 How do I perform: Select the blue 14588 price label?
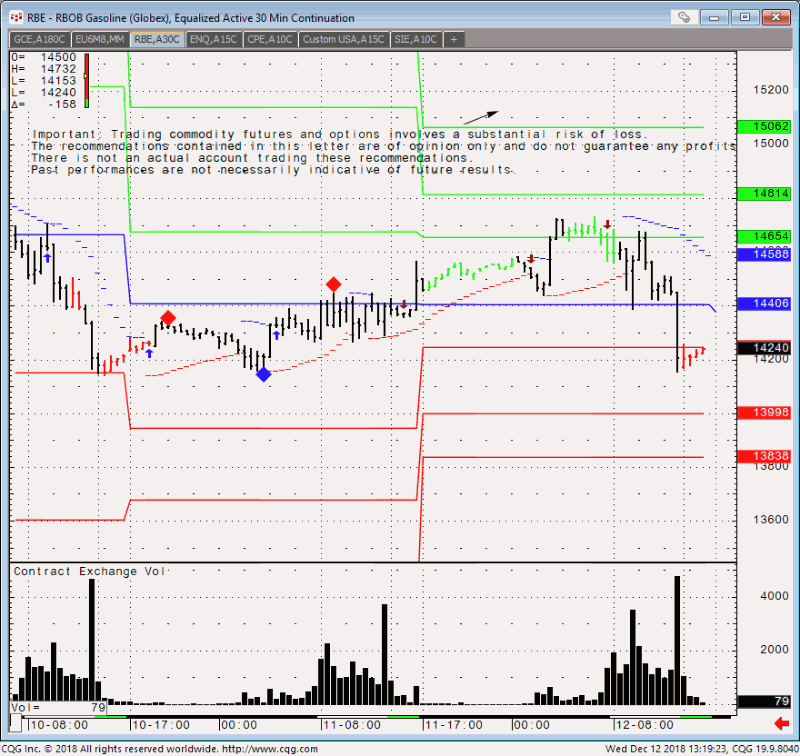(764, 254)
